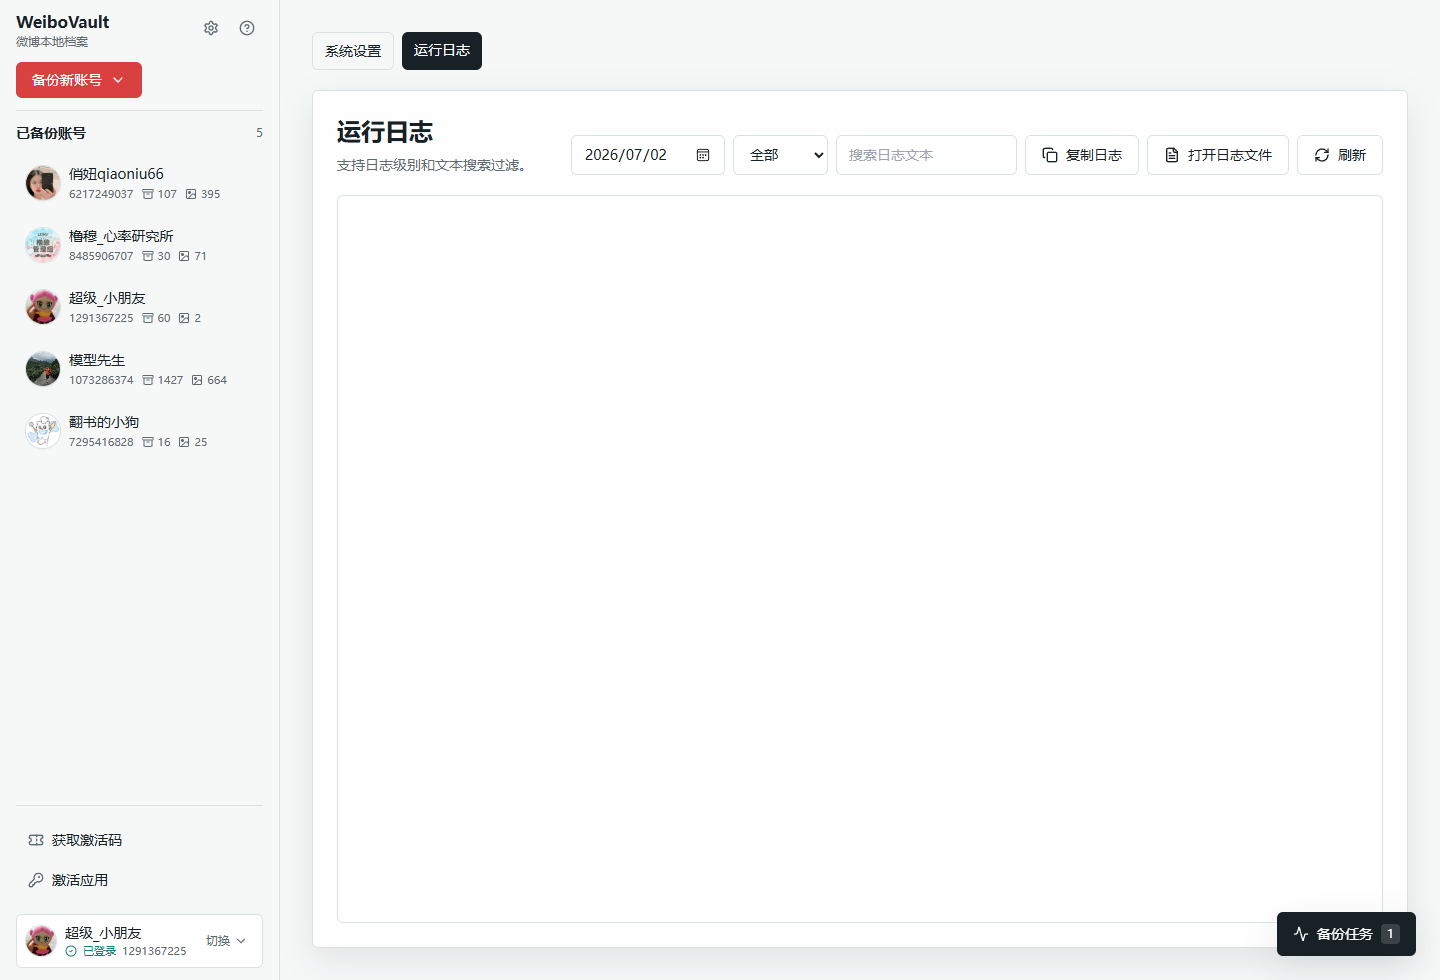Image resolution: width=1440 pixels, height=980 pixels.
Task: Click the UID 1073286374 text
Action: click(101, 380)
